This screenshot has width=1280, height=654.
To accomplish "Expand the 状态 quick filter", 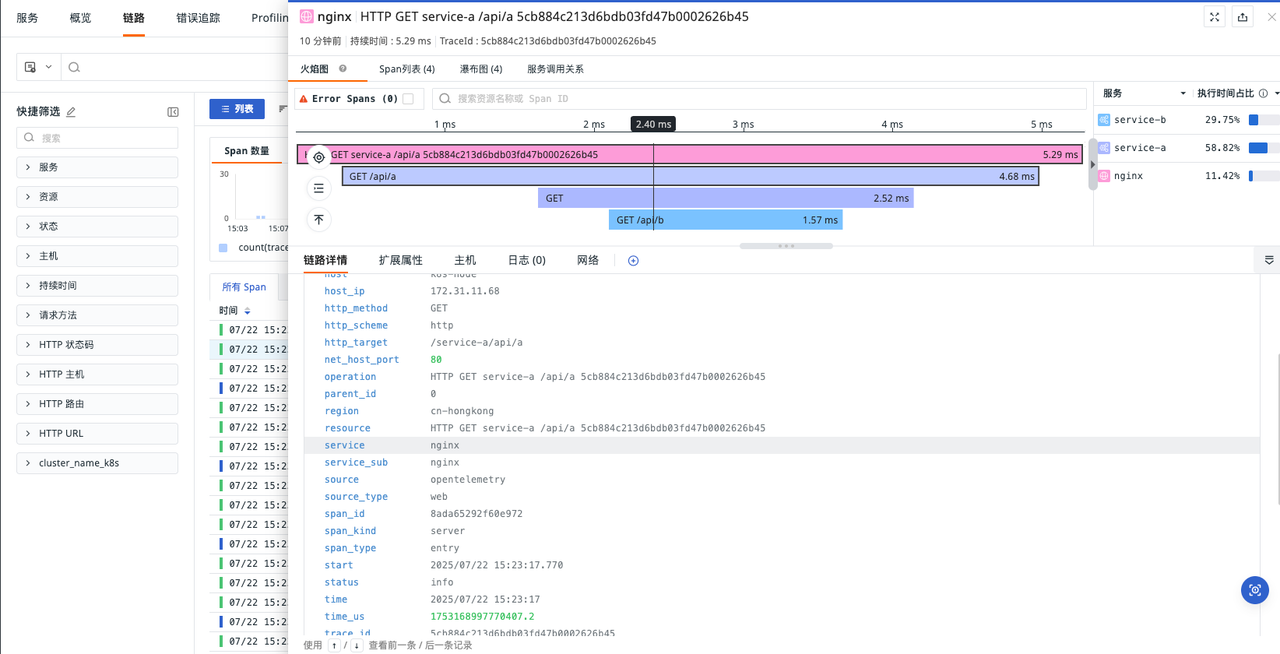I will [97, 226].
